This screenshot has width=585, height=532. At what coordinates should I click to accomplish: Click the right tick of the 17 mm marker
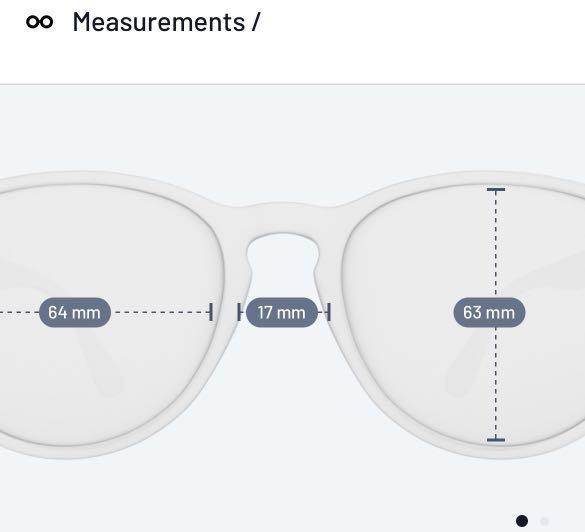(x=329, y=312)
